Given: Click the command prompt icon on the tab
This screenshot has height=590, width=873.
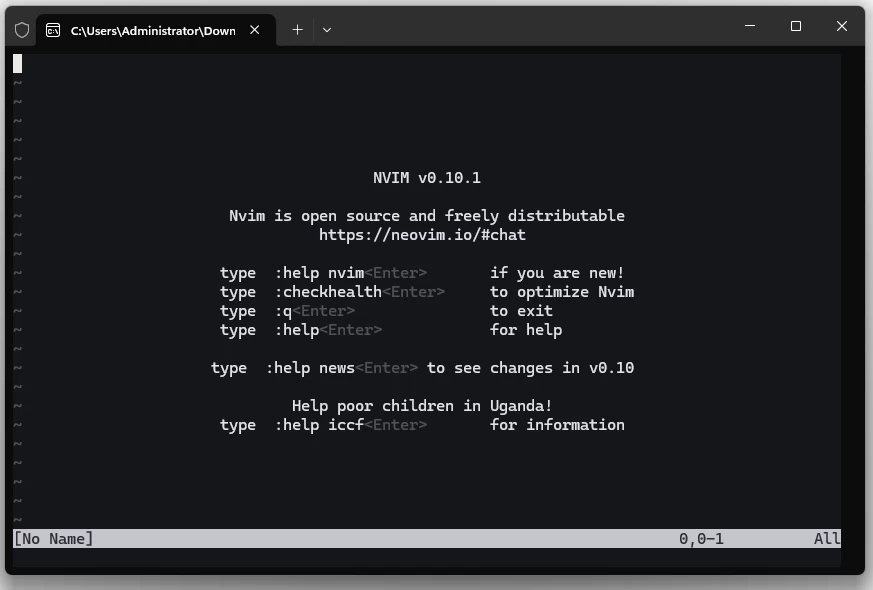Looking at the screenshot, I should (x=53, y=30).
